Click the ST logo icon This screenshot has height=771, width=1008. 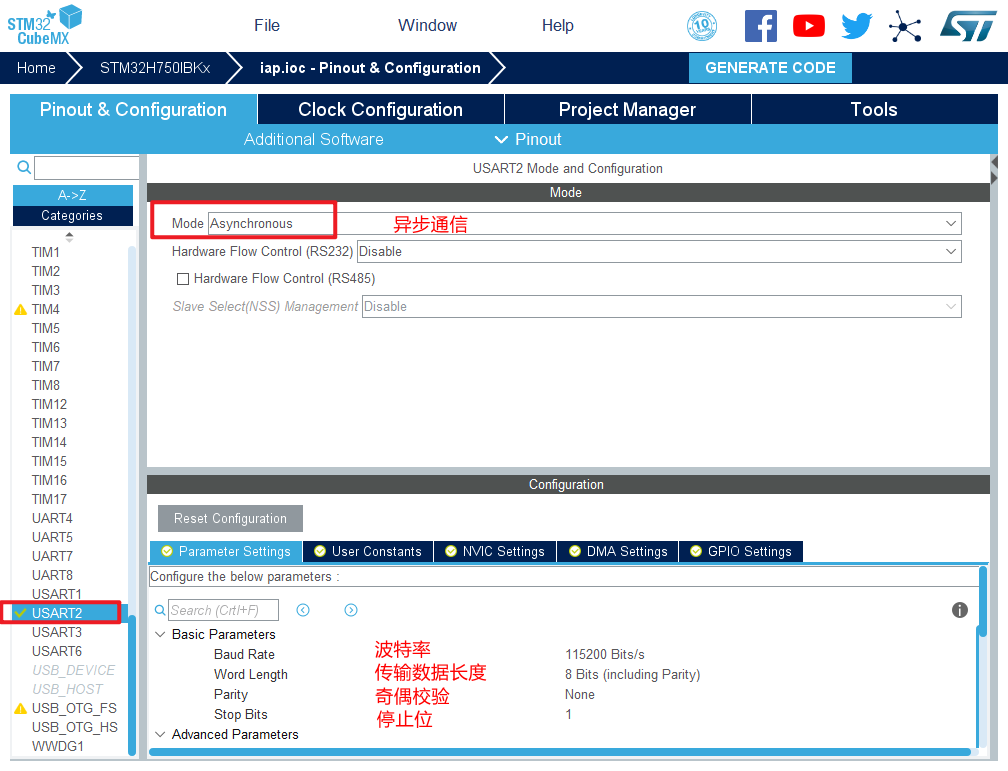pos(967,26)
